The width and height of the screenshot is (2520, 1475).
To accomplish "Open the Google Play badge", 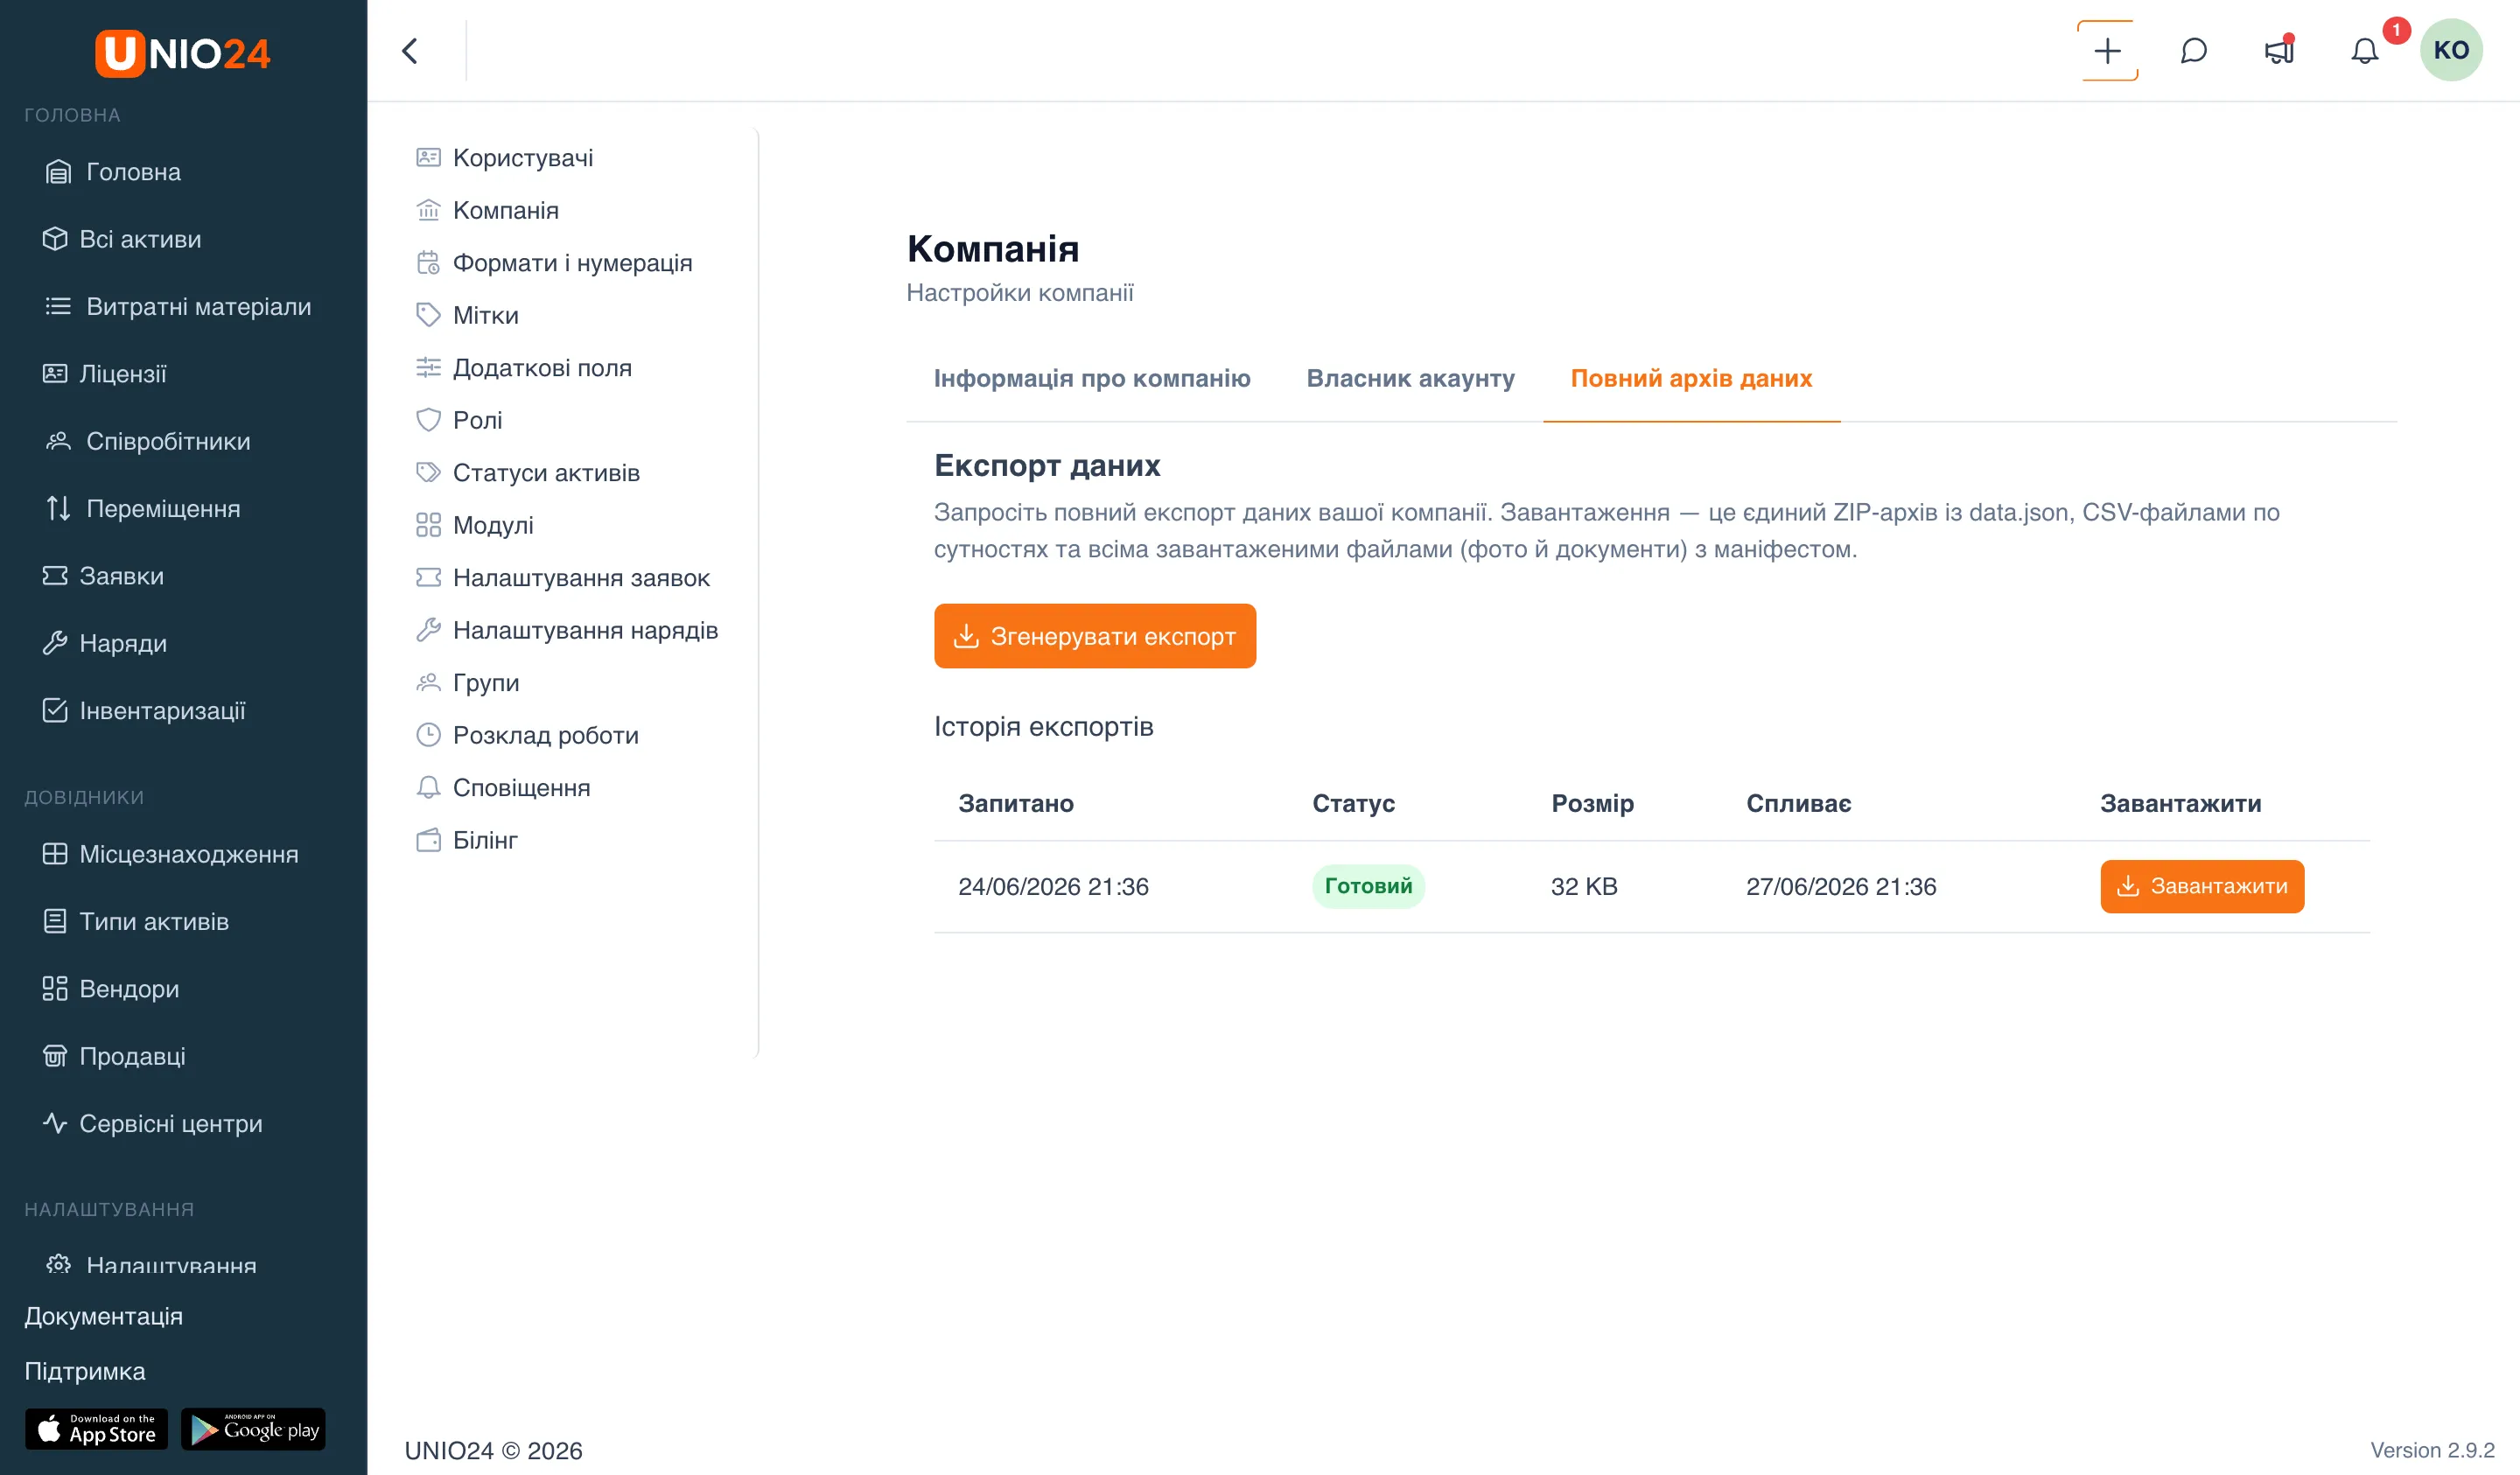I will (x=253, y=1429).
